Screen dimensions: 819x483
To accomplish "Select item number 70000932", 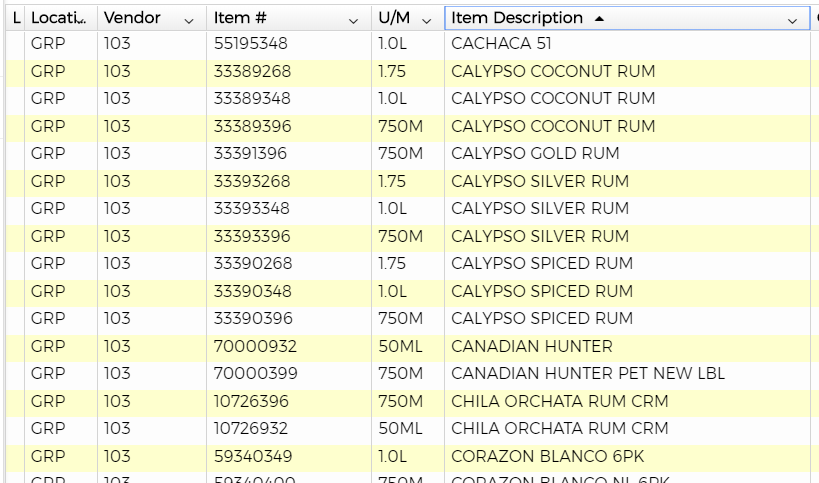I will point(255,346).
